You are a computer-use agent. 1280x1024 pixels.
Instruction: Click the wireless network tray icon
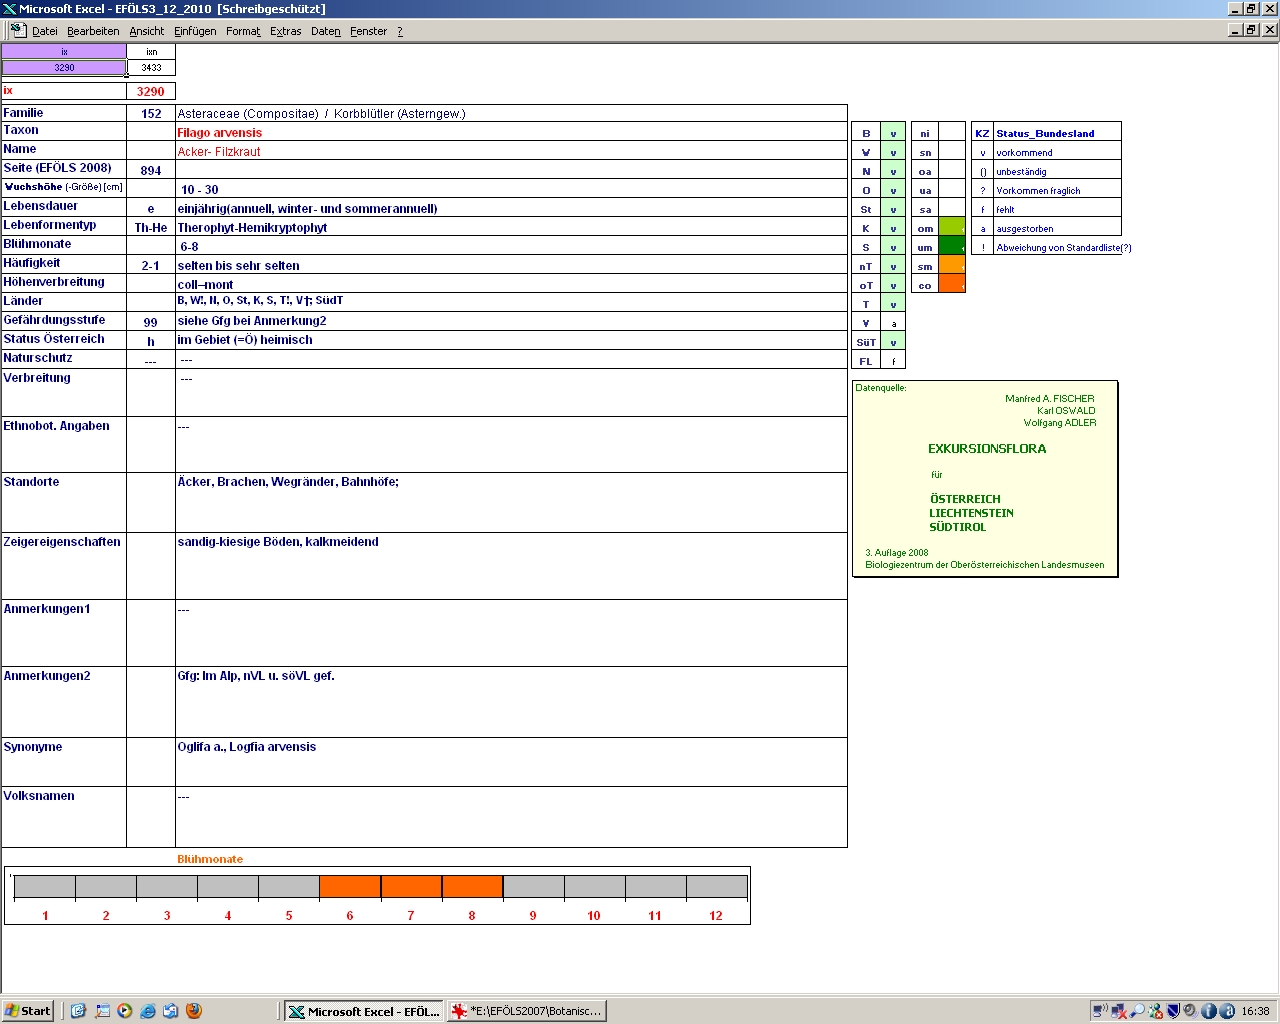point(1100,1011)
